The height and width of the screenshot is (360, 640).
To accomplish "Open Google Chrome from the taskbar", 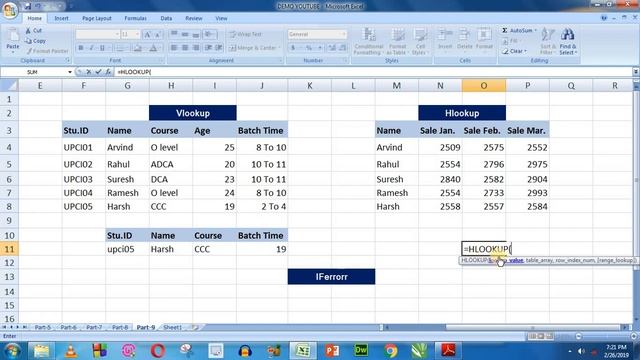I will (x=390, y=351).
